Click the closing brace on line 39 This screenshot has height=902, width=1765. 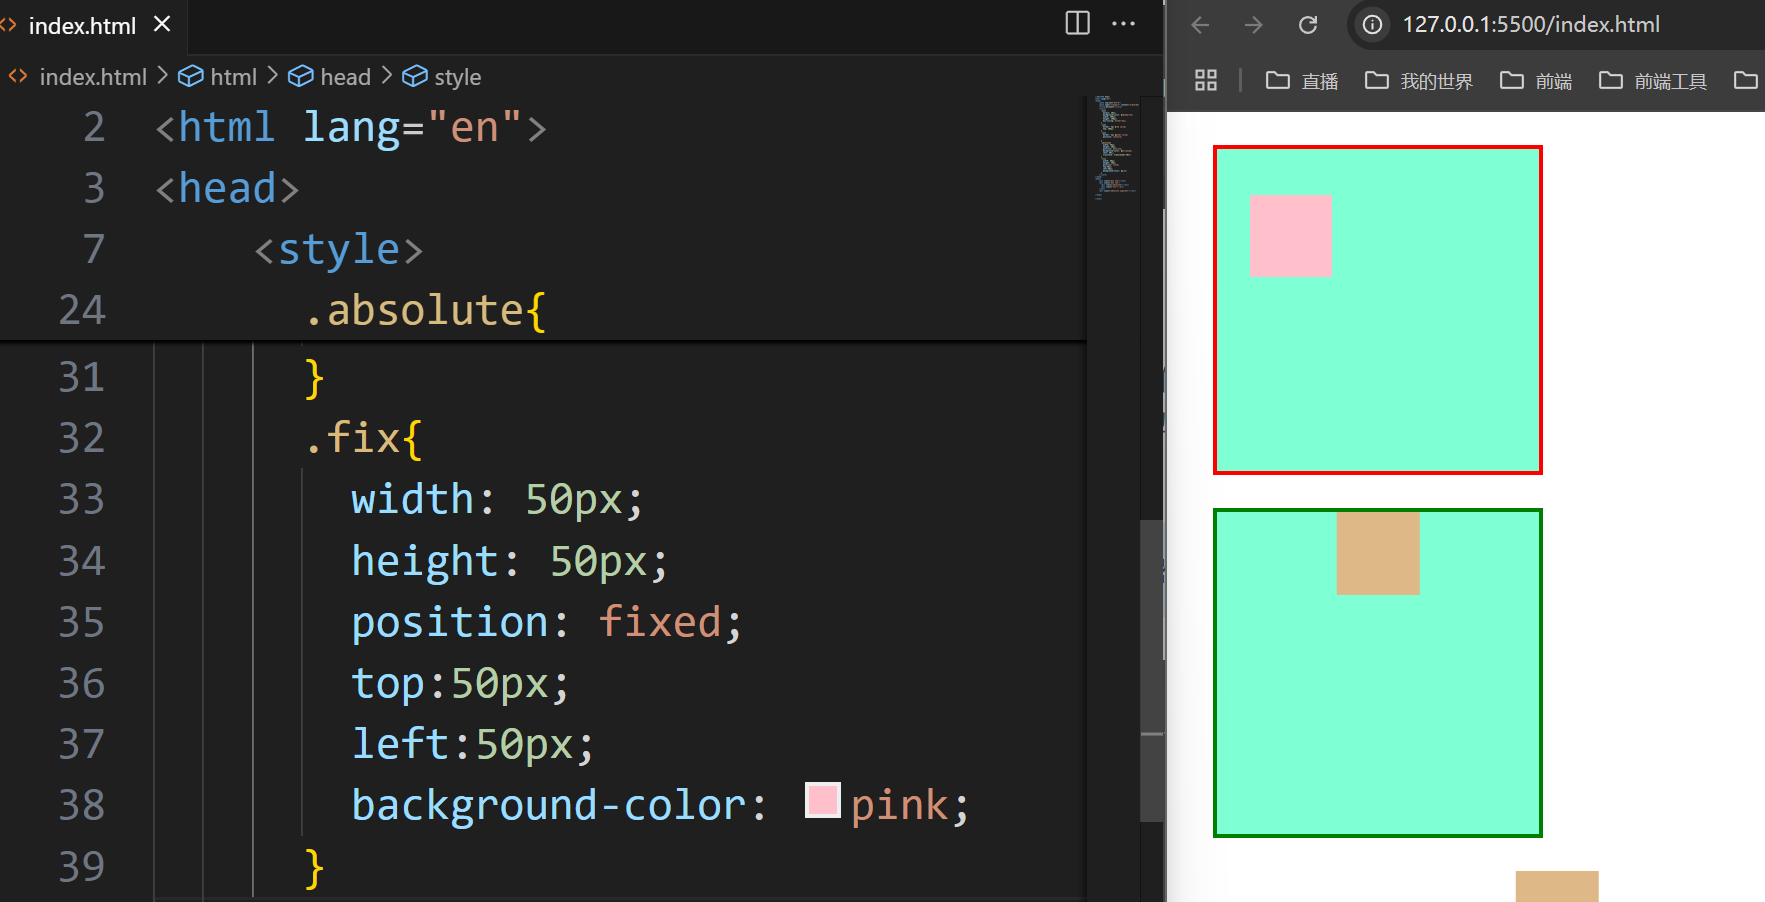314,867
